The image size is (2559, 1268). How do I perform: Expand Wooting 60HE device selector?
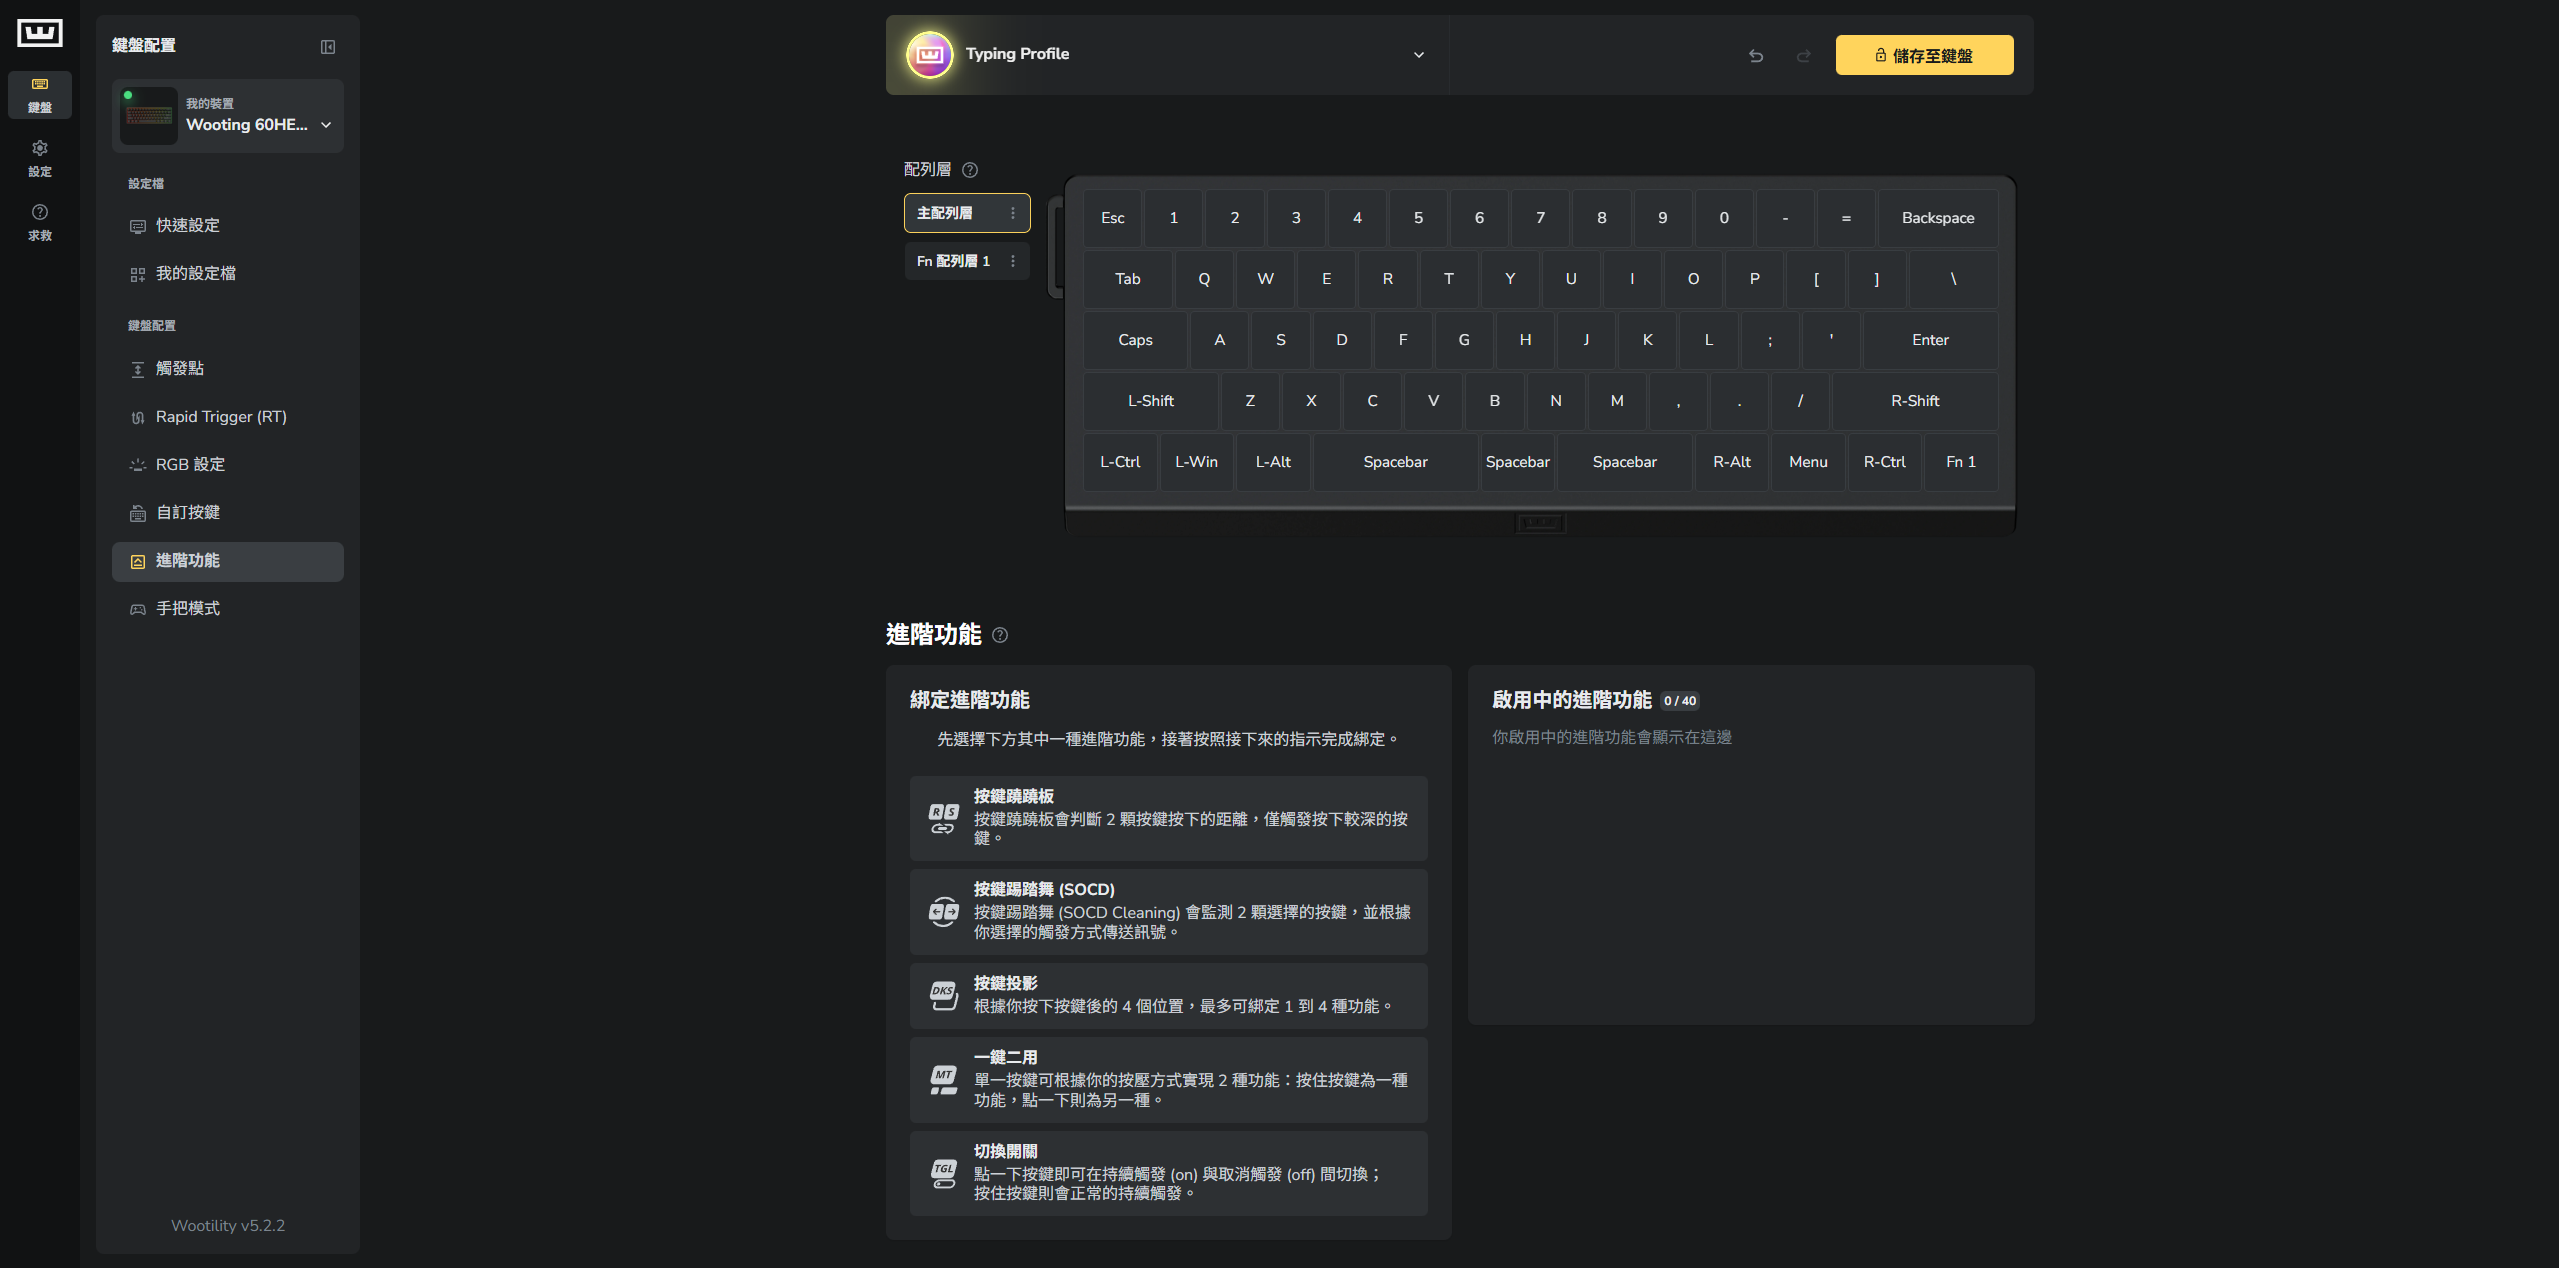(x=326, y=125)
